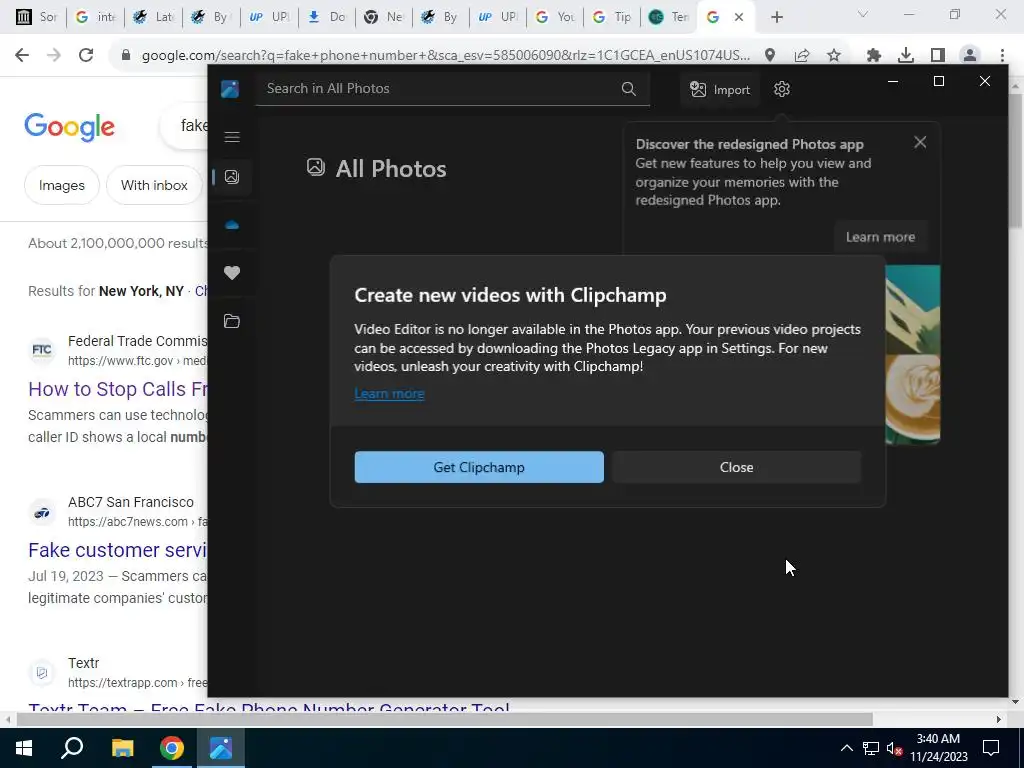1024x768 pixels.
Task: Open Chrome extensions puzzle icon
Action: (x=874, y=56)
